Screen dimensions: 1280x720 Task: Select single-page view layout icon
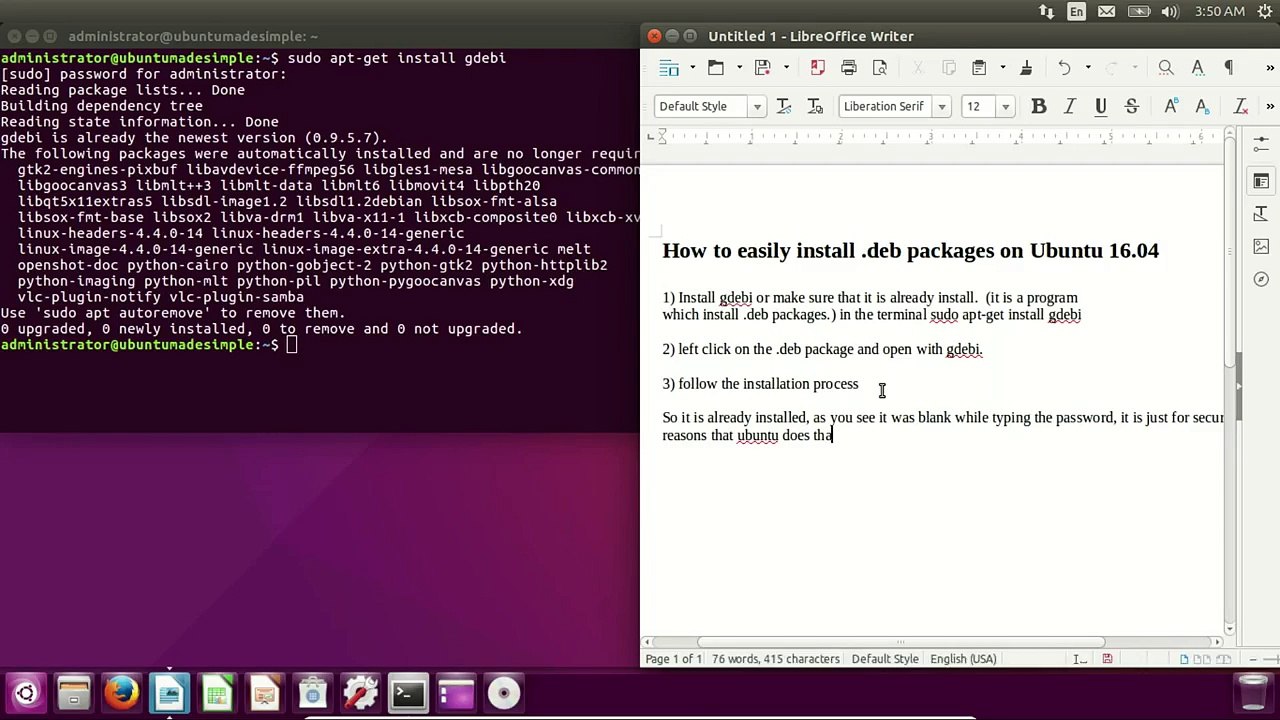pos(1184,659)
